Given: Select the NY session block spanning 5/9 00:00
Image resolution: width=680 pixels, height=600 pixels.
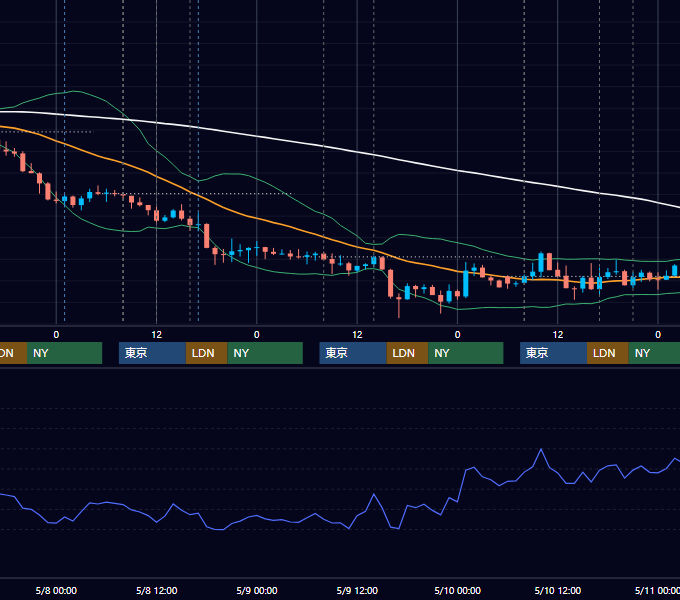Looking at the screenshot, I should [x=265, y=353].
